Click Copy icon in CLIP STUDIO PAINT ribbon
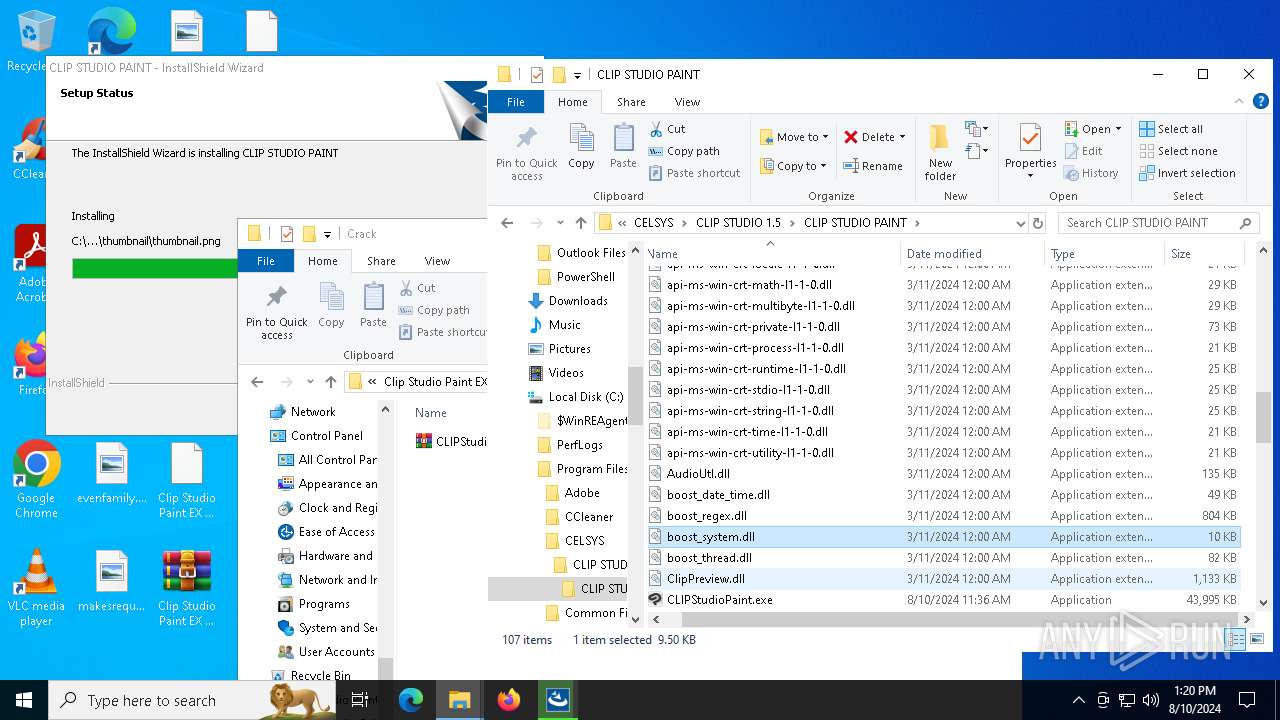This screenshot has width=1280, height=720. coord(581,146)
